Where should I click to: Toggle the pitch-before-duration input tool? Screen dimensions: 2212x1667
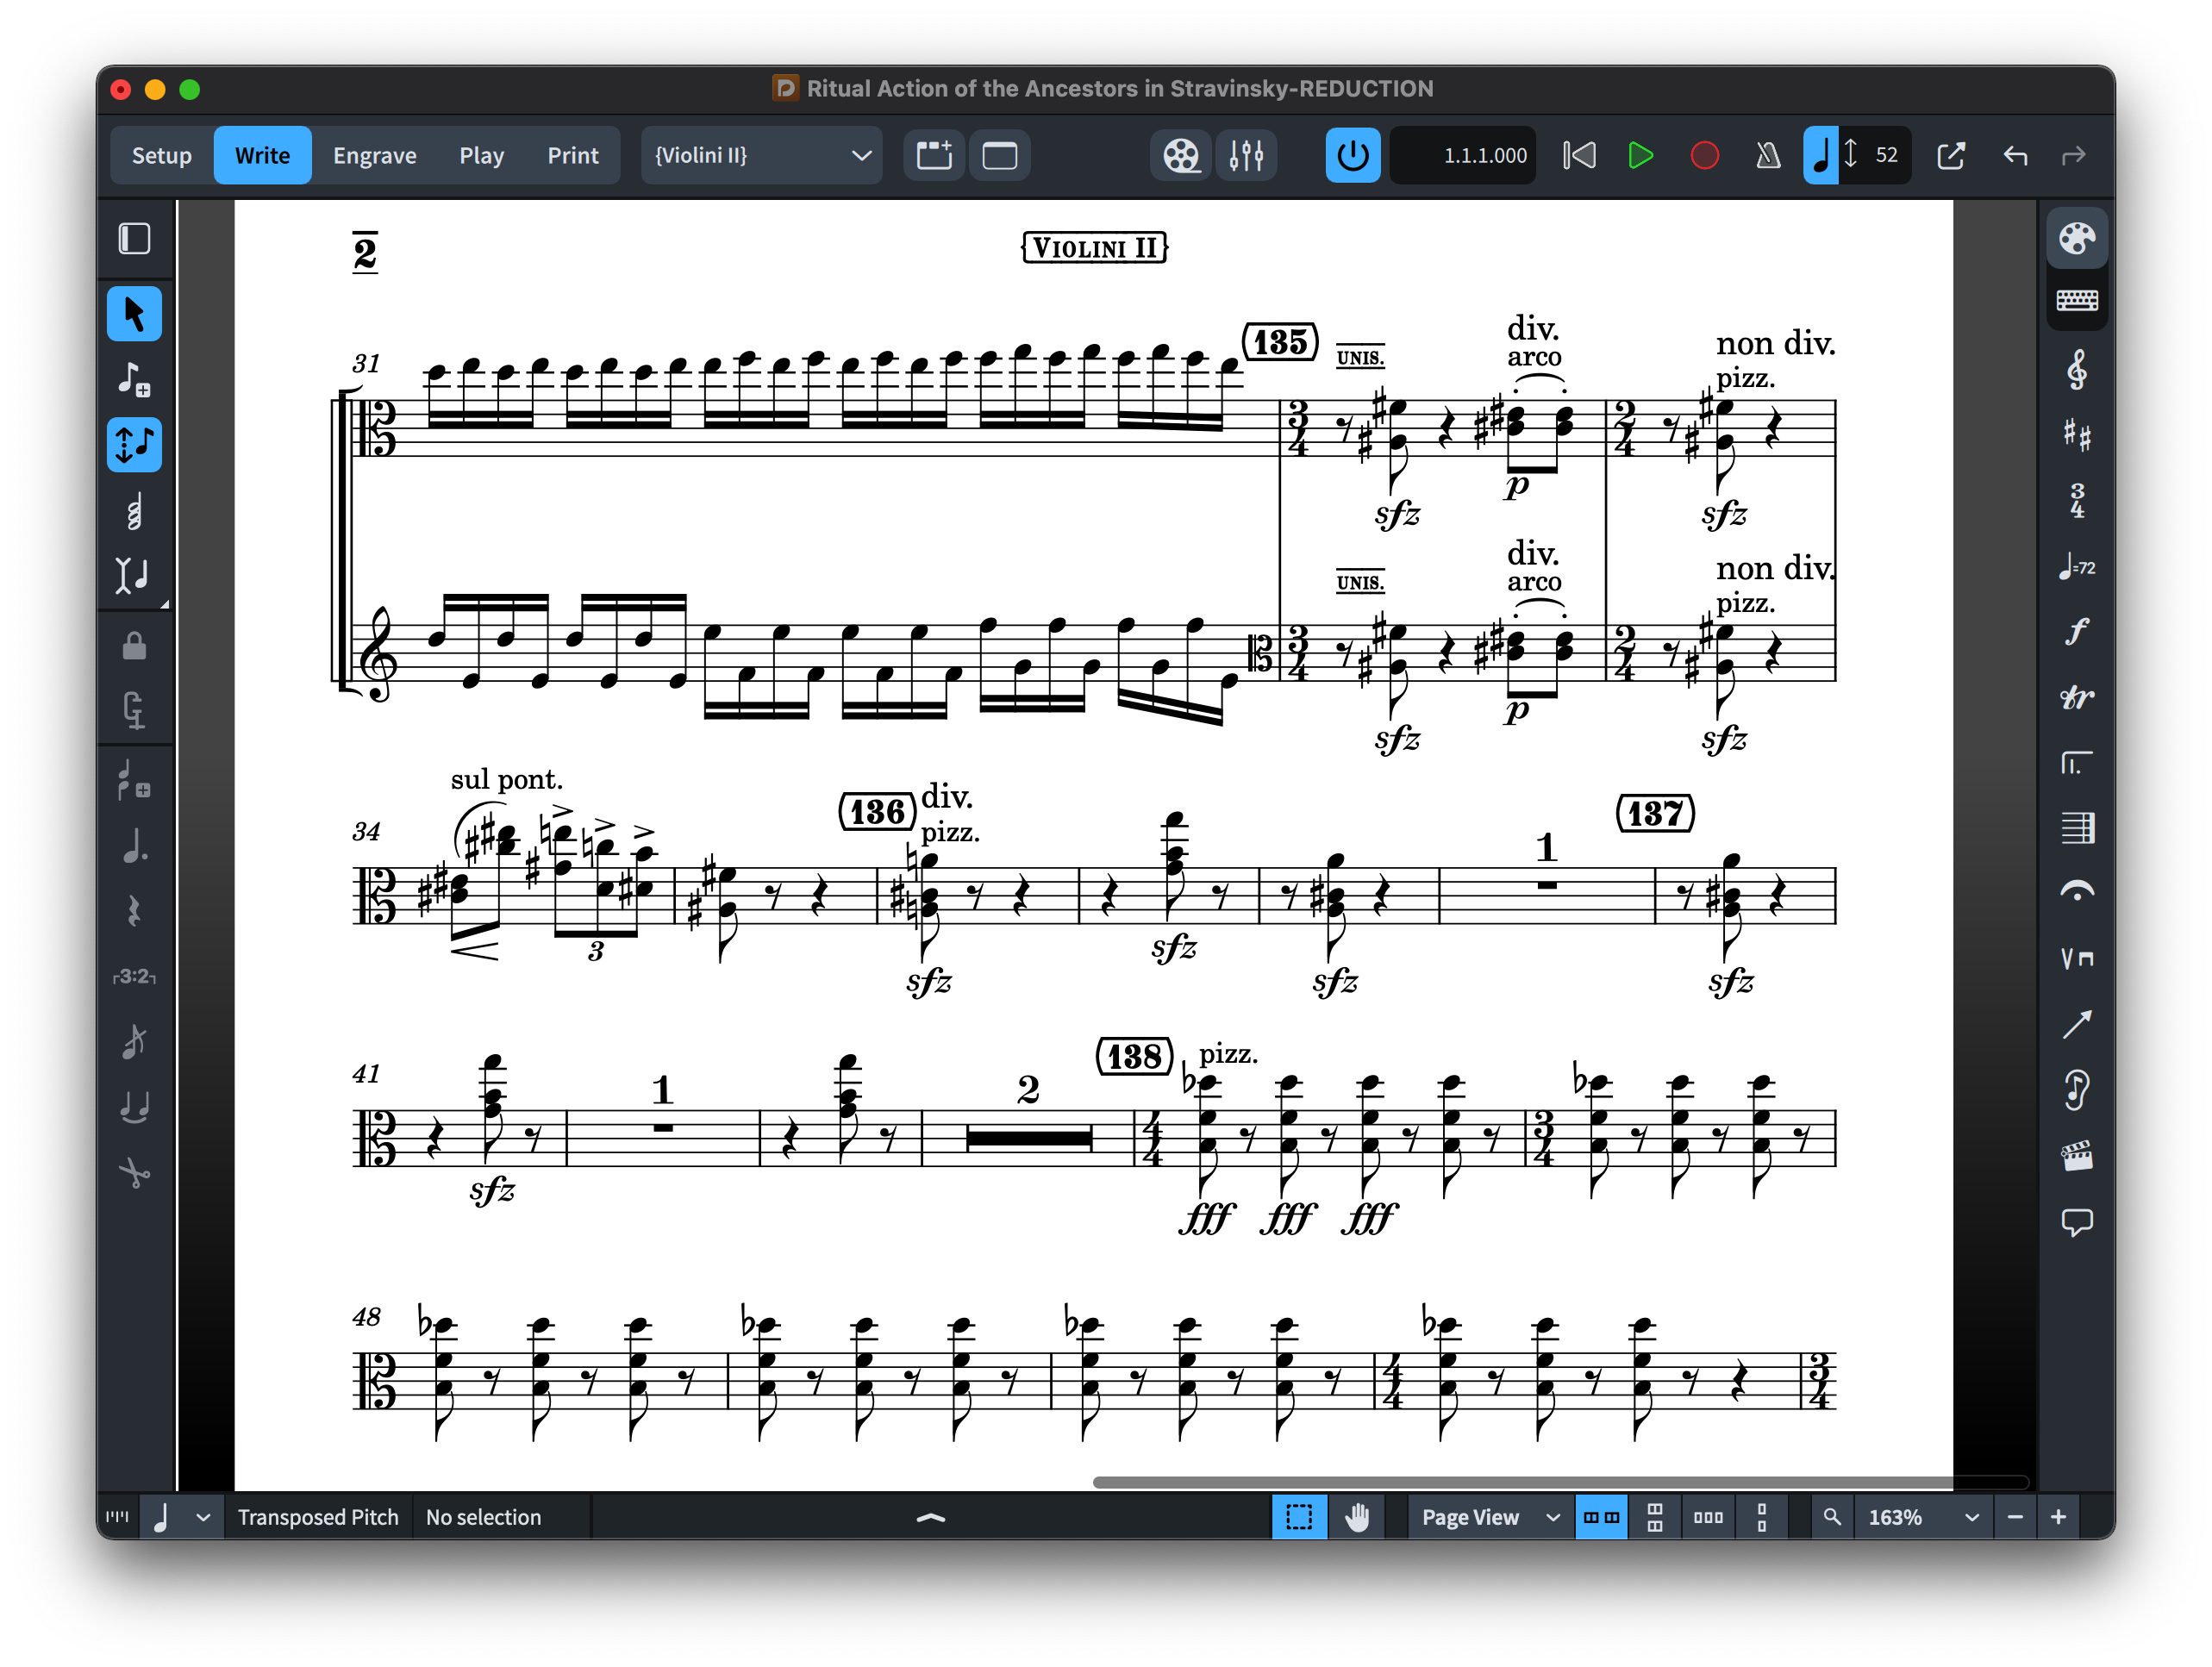tap(134, 444)
